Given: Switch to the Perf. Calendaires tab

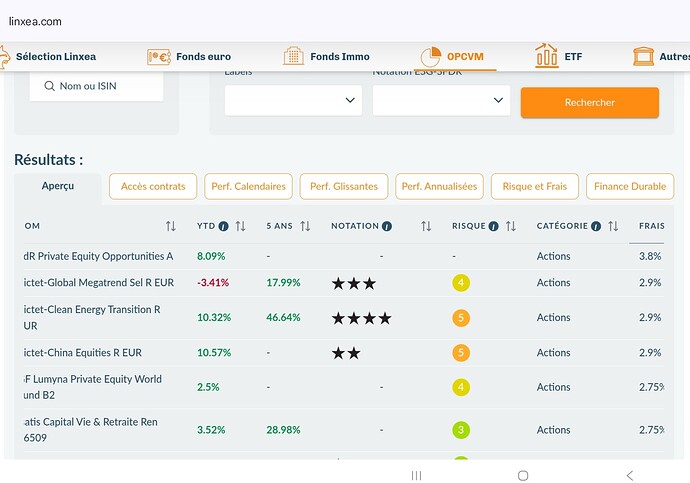Looking at the screenshot, I should [248, 186].
